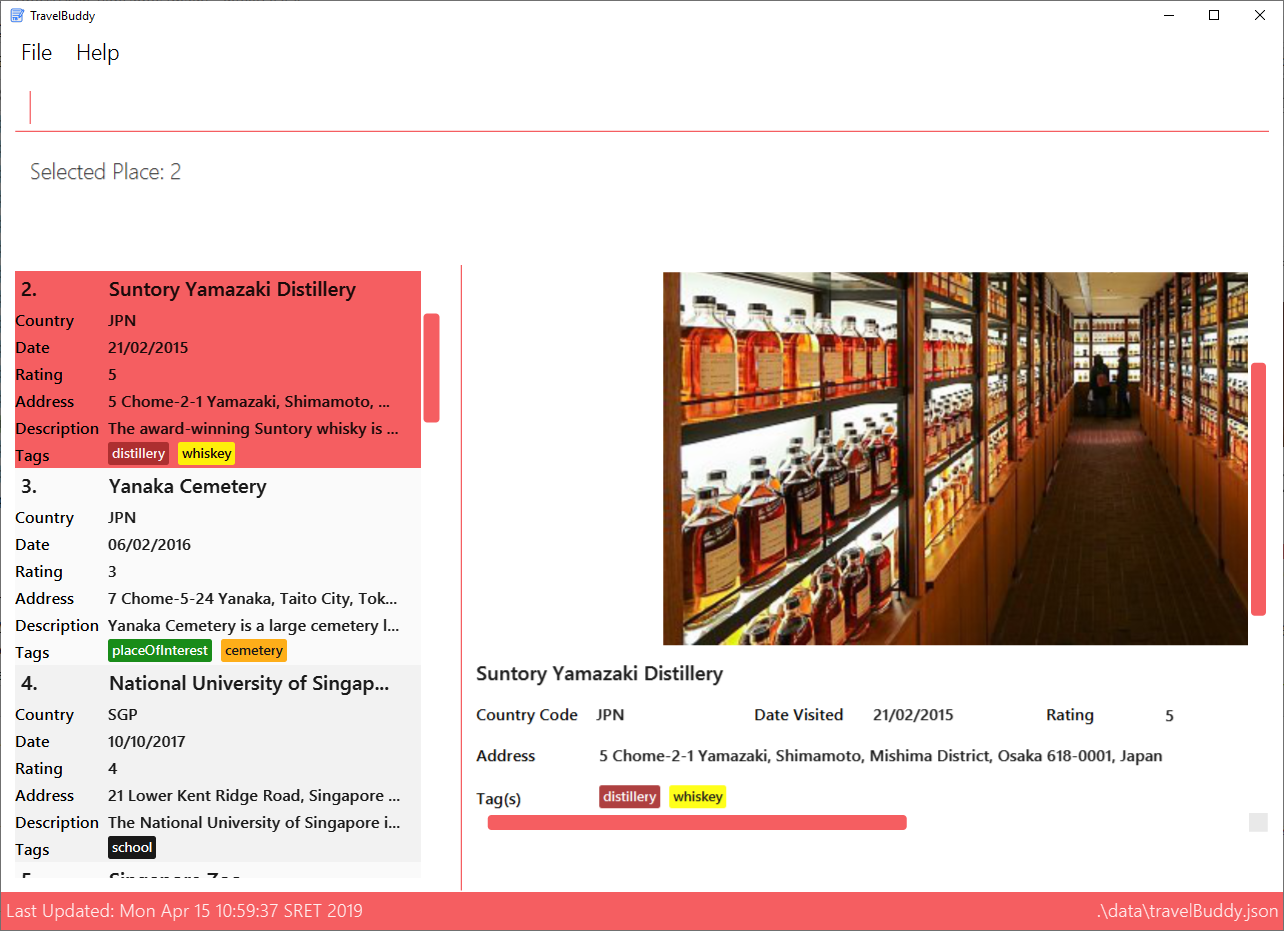Select the Suntory Yamazaki Distillery place card title
Screen dimensions: 1284x931
click(232, 290)
